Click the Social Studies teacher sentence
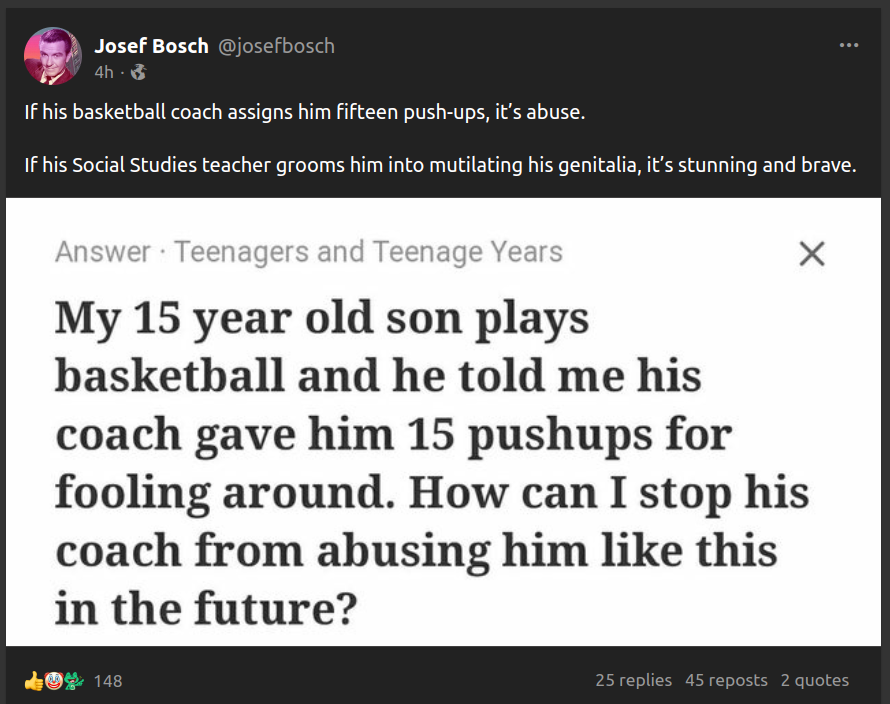The image size is (890, 704). click(440, 165)
